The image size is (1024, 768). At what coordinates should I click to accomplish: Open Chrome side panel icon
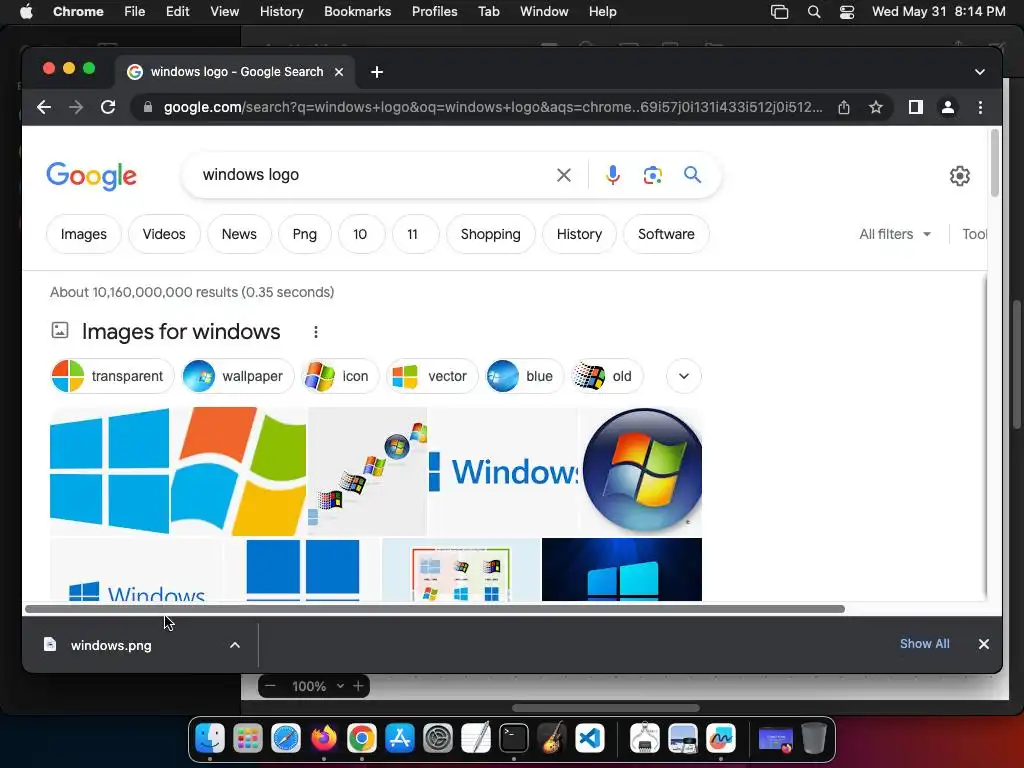(916, 107)
